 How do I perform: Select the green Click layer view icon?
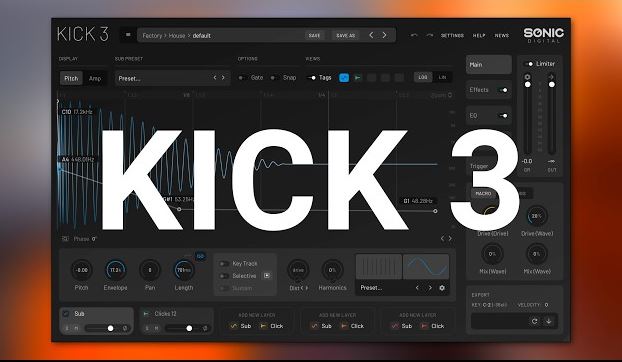coord(358,78)
